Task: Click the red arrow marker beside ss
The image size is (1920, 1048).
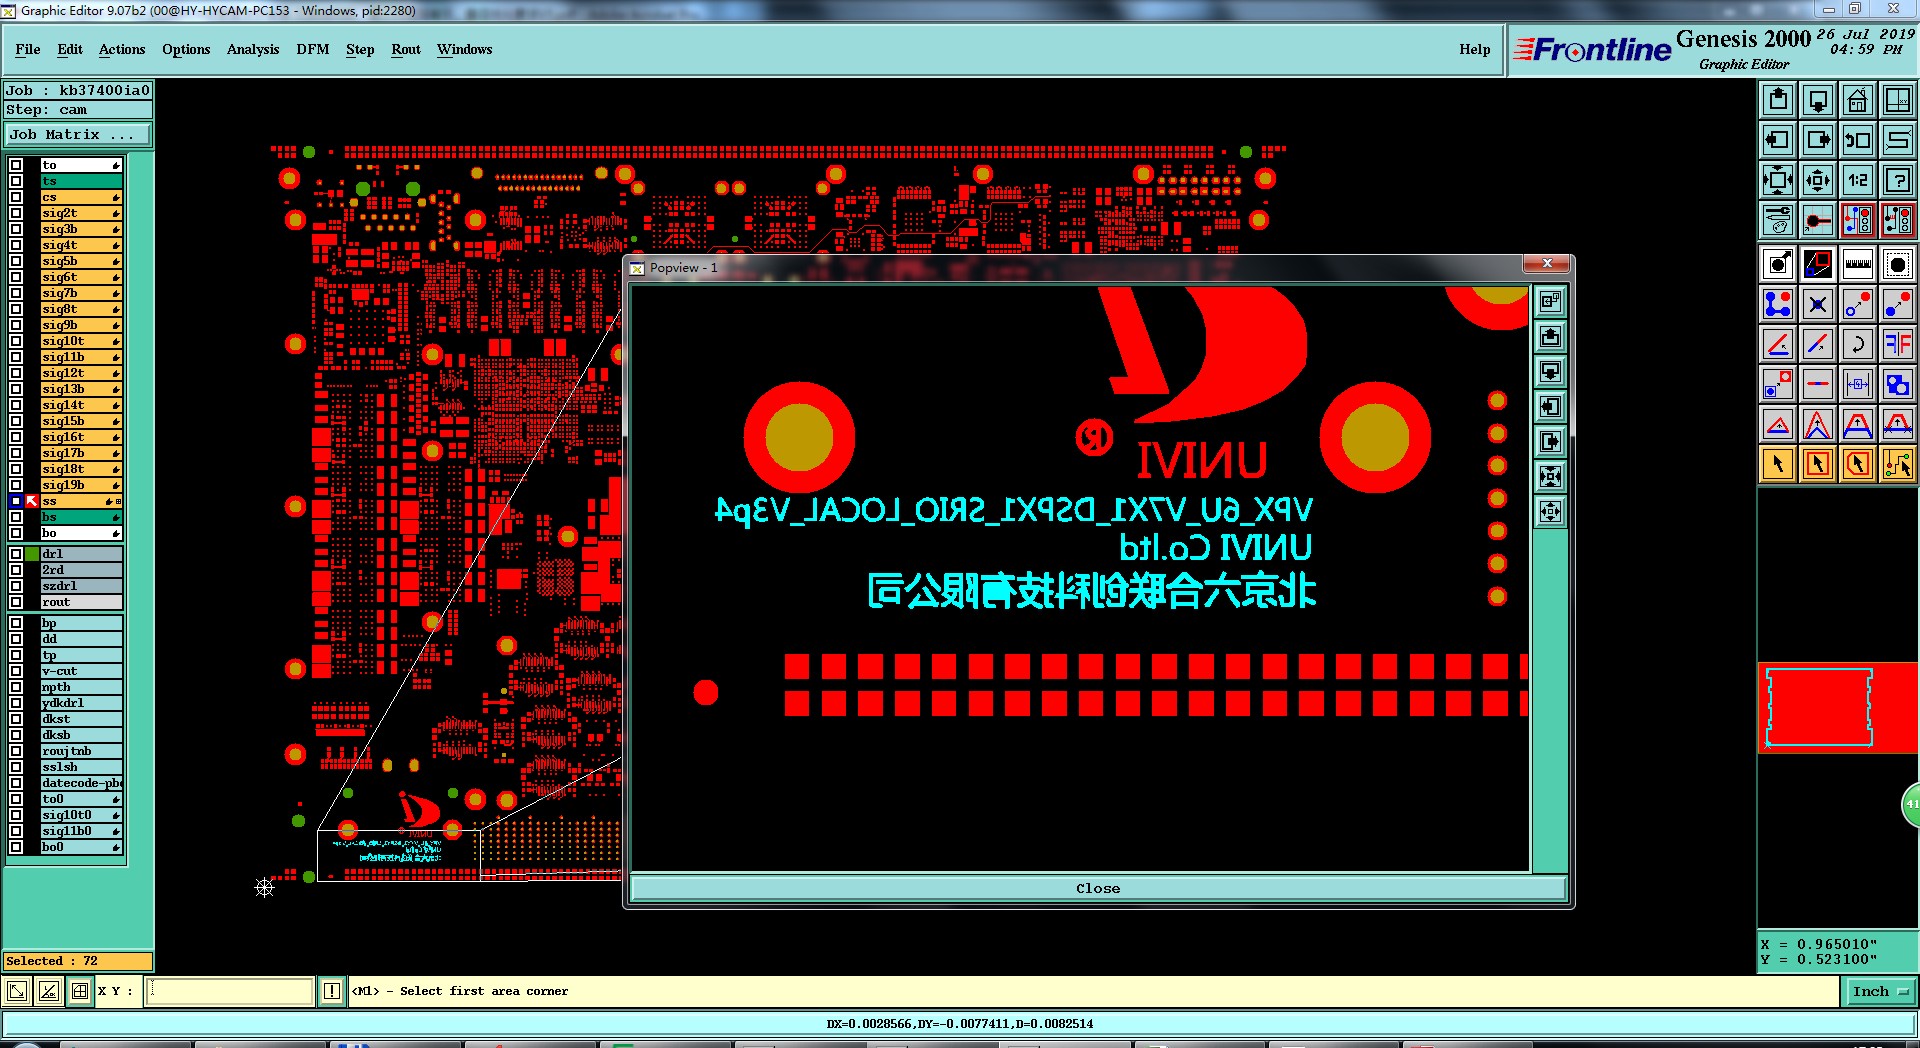Action: pyautogui.click(x=32, y=501)
